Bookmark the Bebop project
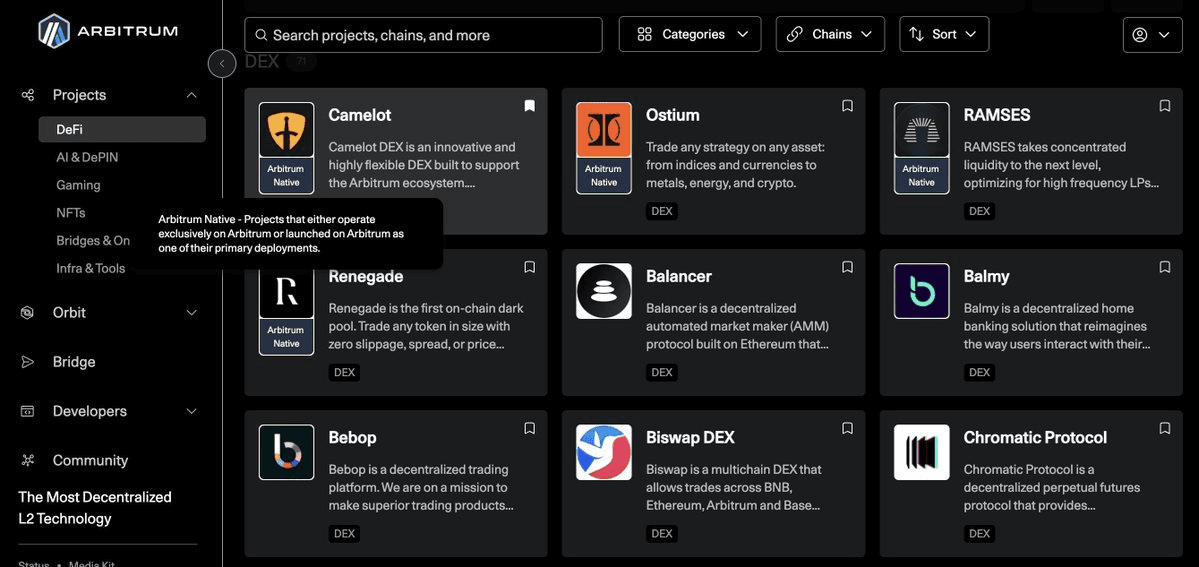Screen dimensions: 1199x567 click(530, 429)
